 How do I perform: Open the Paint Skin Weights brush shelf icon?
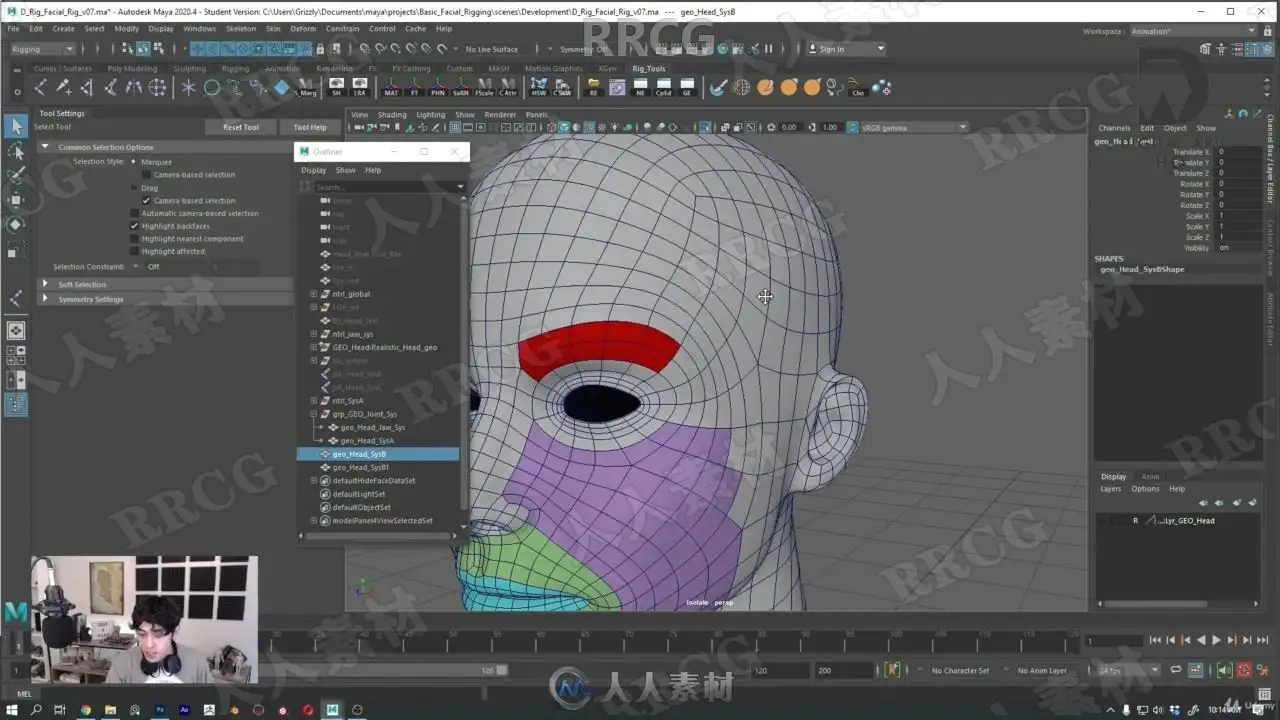pyautogui.click(x=718, y=88)
